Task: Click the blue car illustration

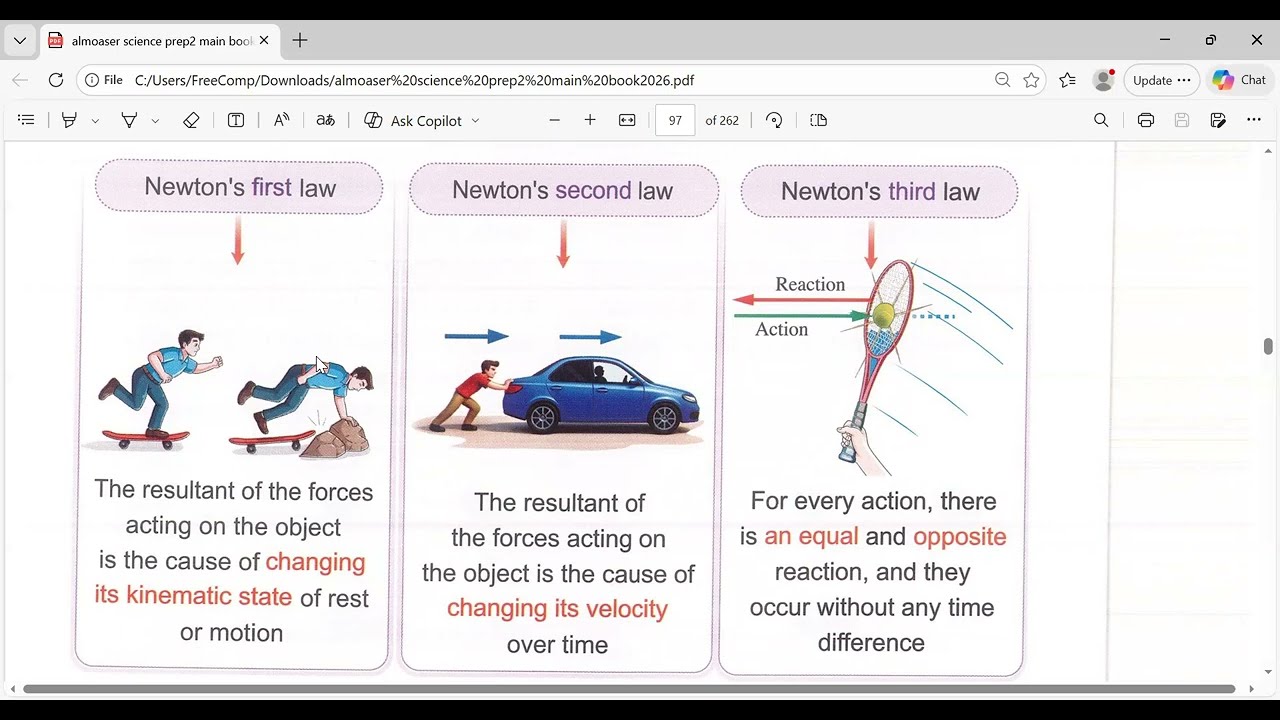Action: coord(601,394)
